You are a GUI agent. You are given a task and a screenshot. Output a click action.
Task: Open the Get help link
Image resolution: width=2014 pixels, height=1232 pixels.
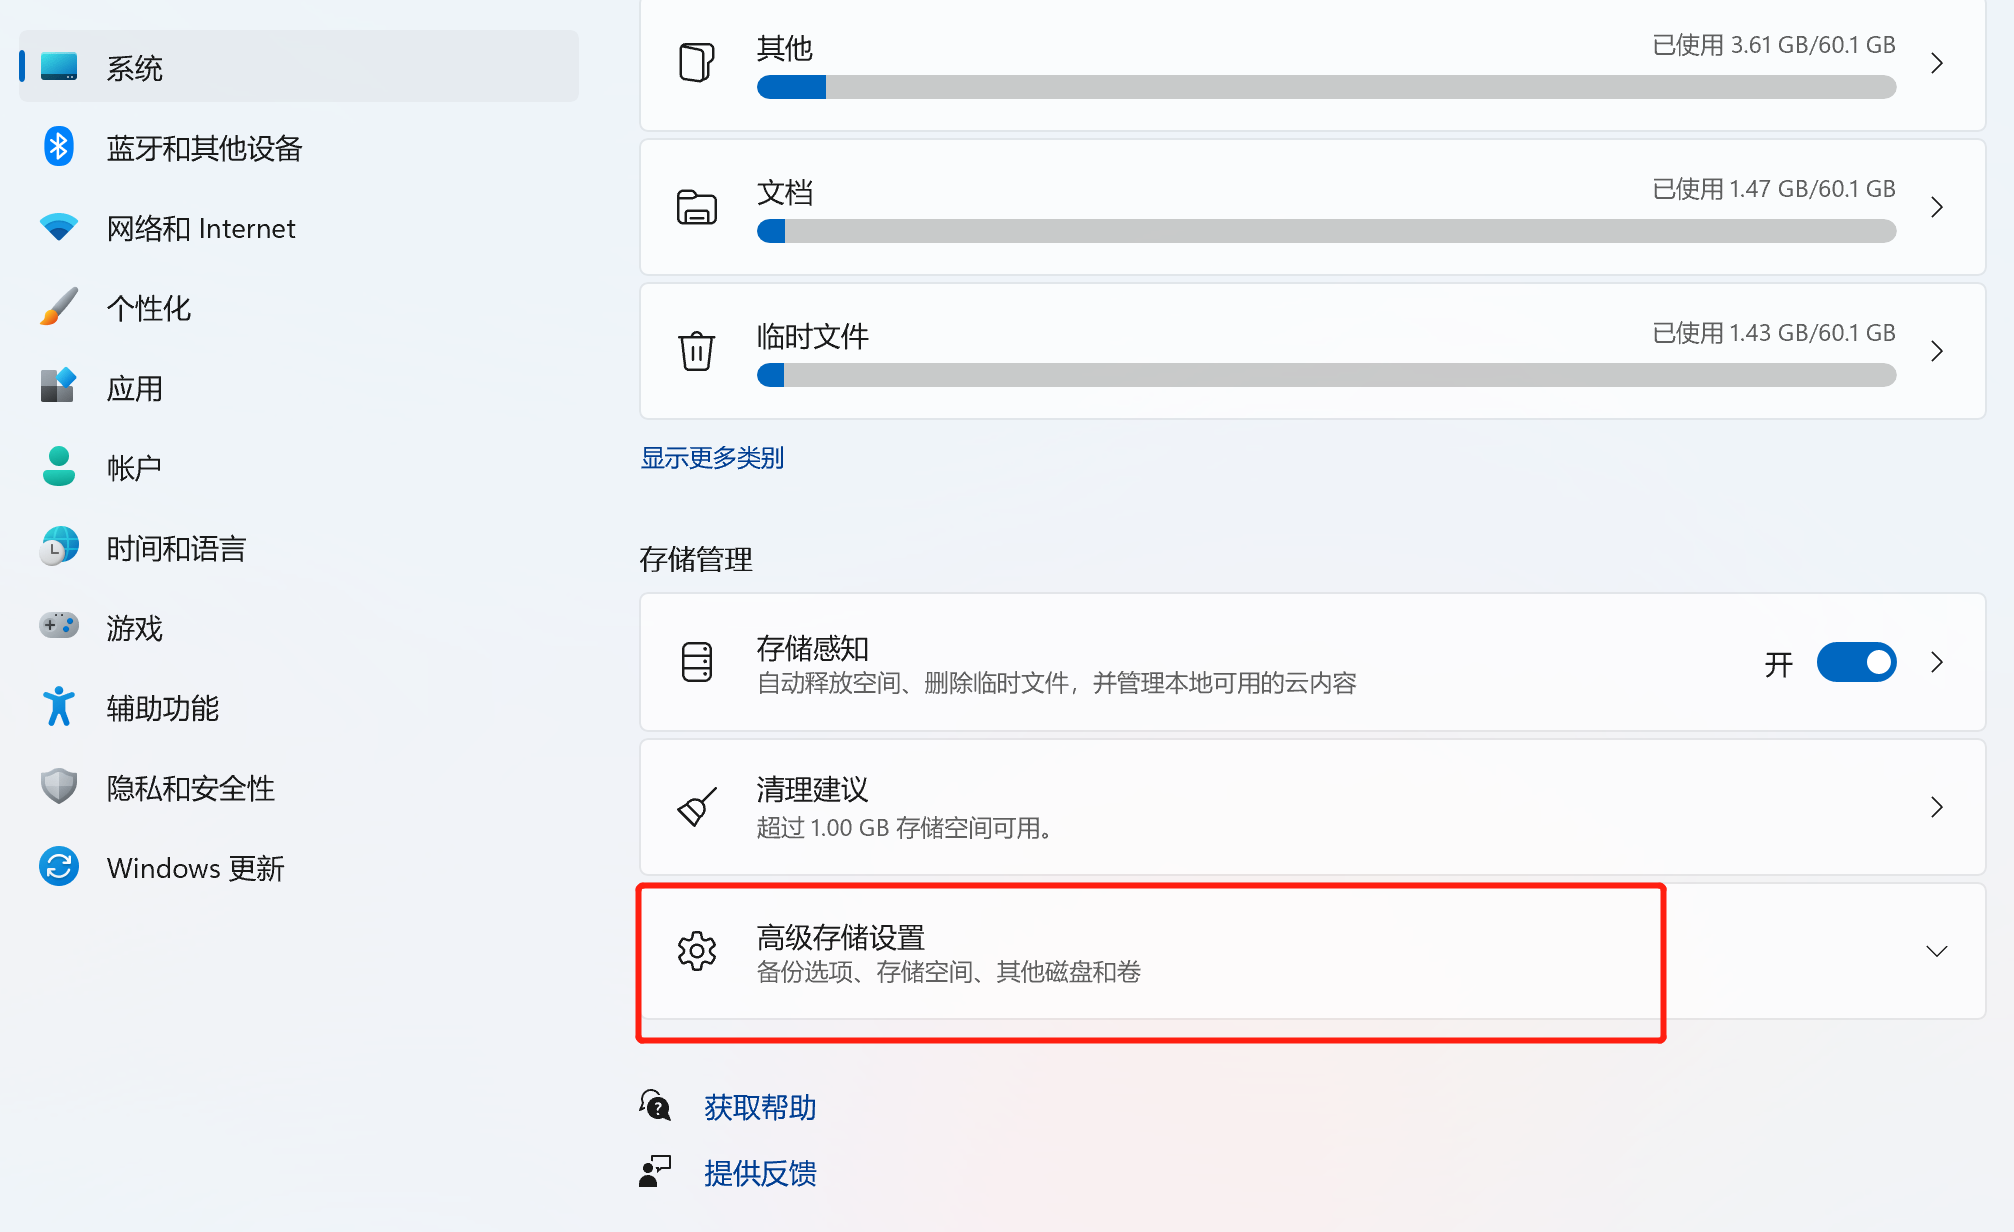pos(760,1107)
